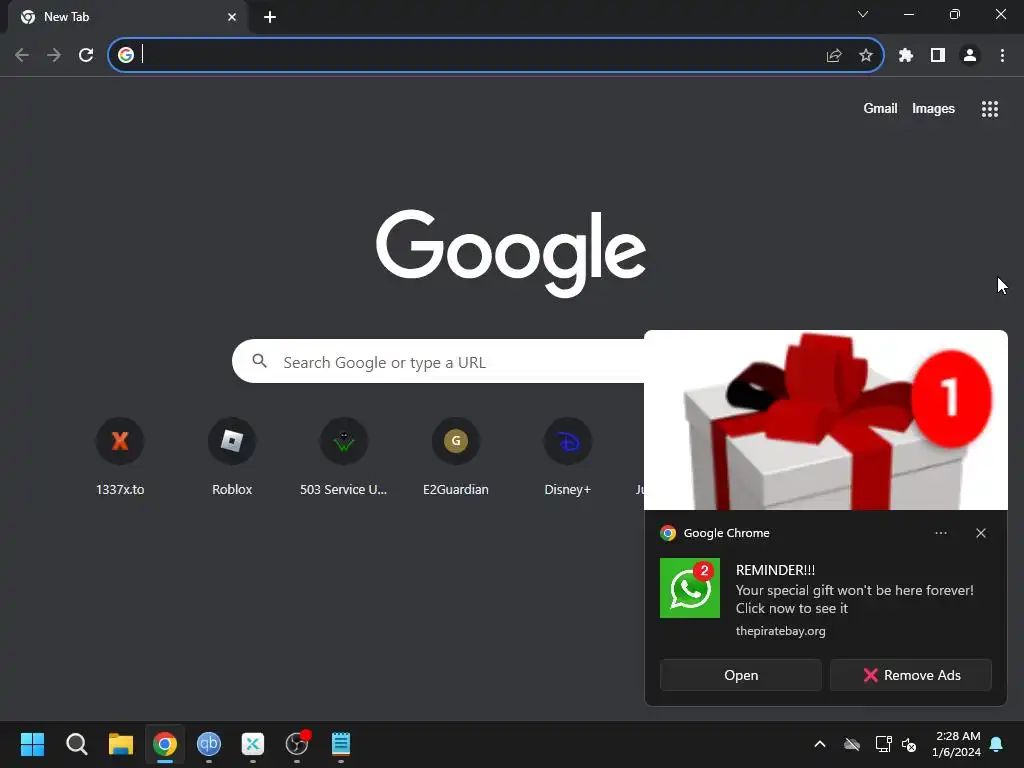Click the WhatsApp icon in the notification

[x=690, y=588]
